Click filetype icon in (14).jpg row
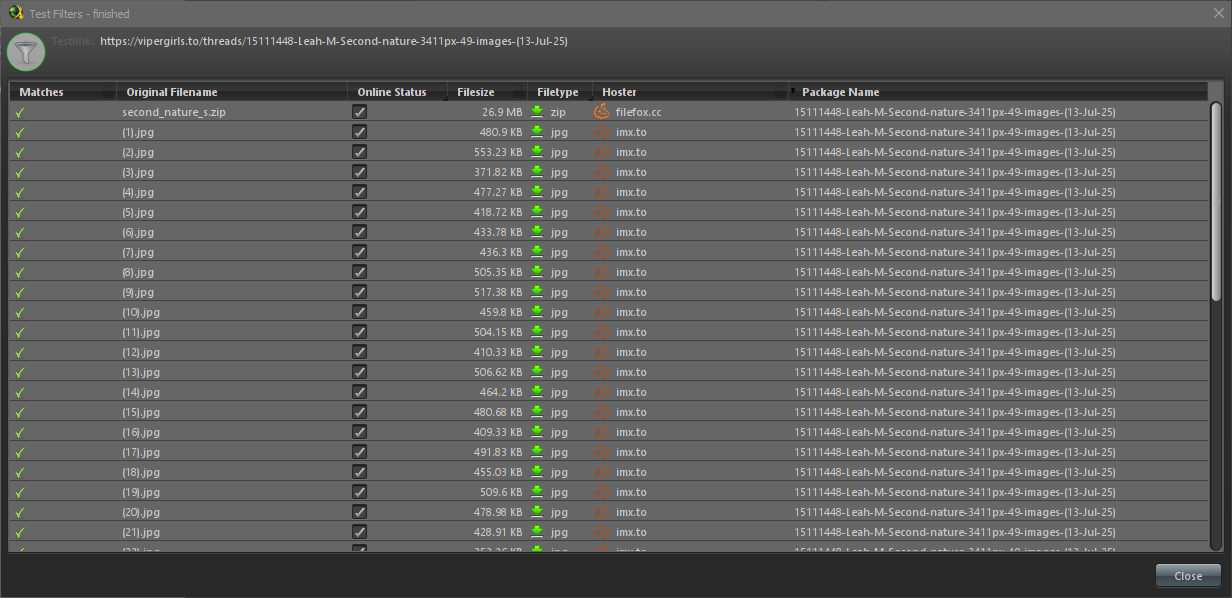Screen dimensions: 1232x598 point(537,392)
